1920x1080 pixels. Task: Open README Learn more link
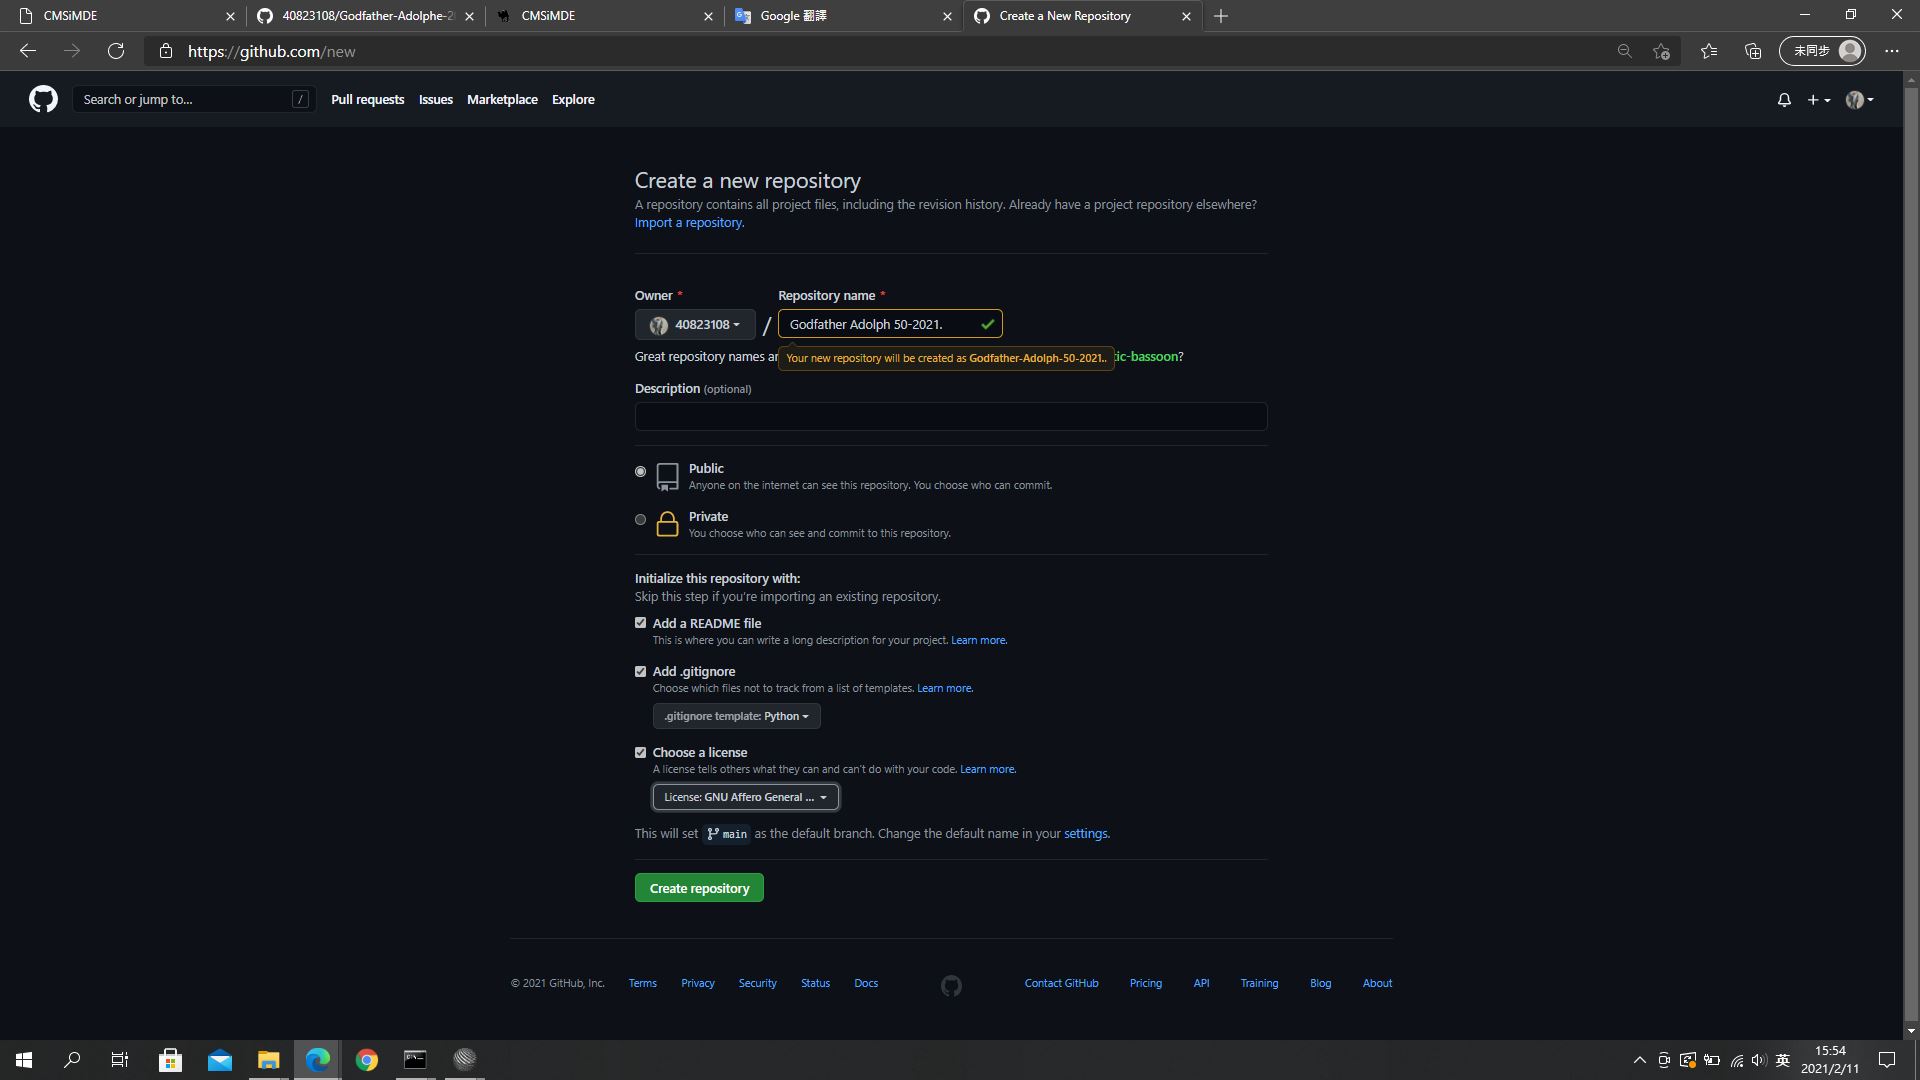[x=978, y=640]
